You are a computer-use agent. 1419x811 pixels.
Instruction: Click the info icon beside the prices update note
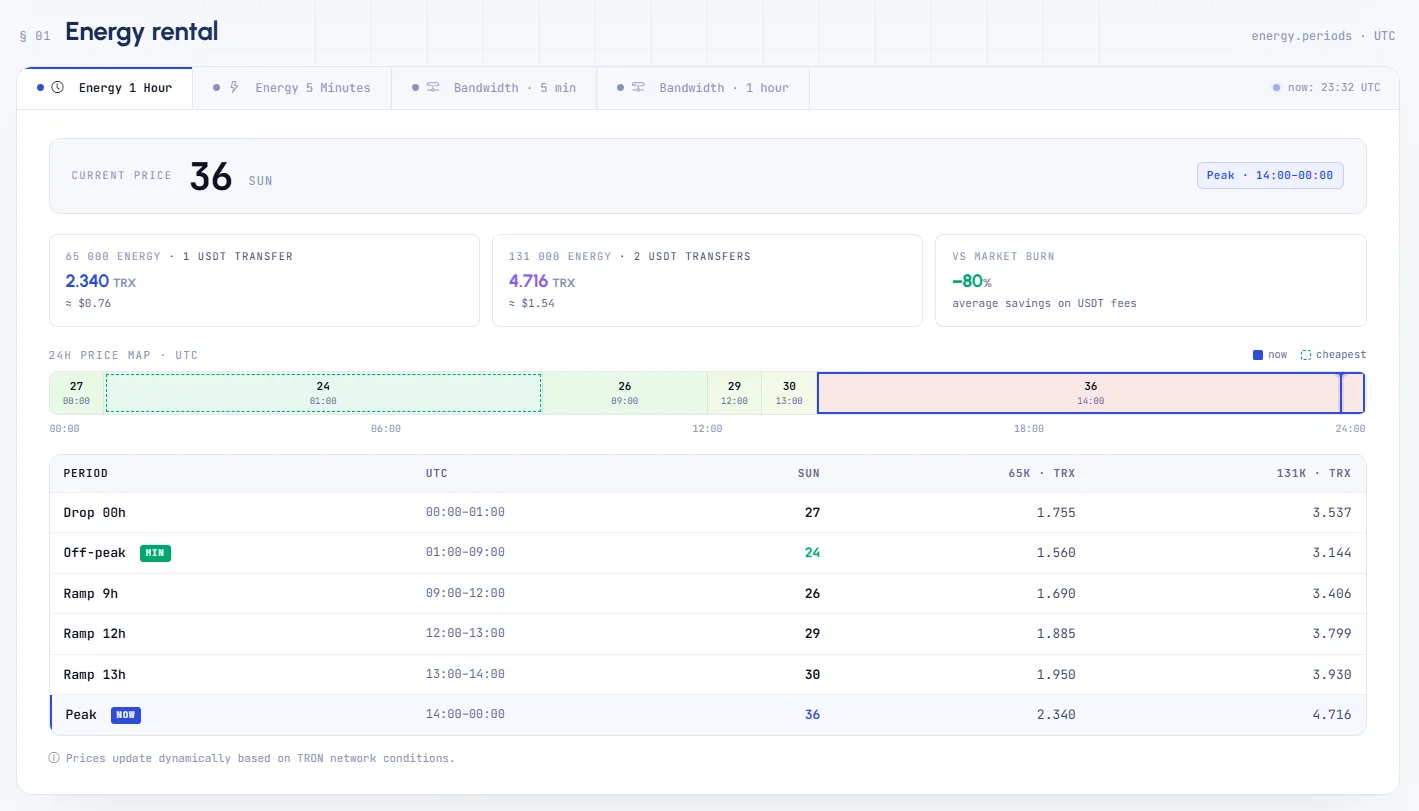click(54, 758)
